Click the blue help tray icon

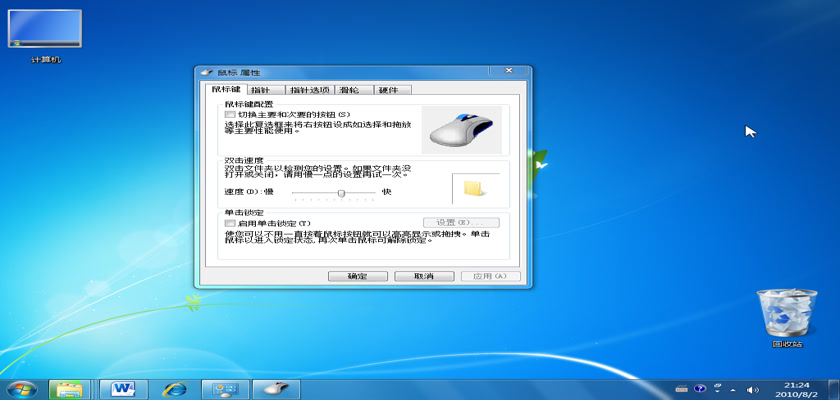click(x=701, y=388)
